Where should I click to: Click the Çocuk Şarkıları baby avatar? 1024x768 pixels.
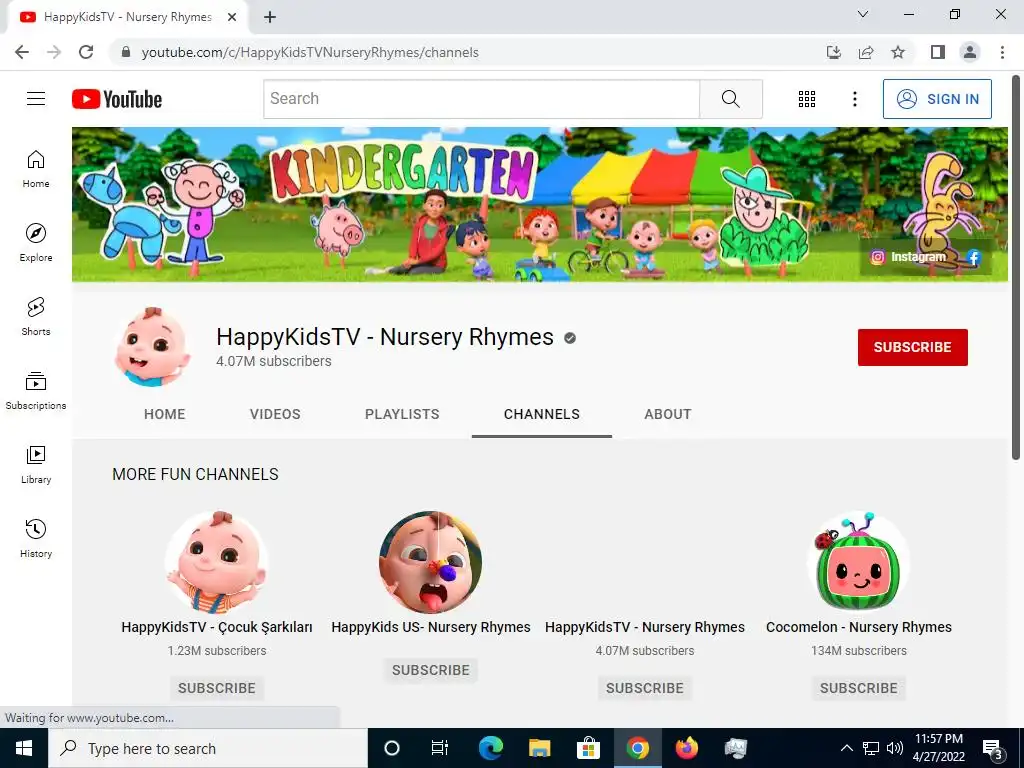point(217,562)
